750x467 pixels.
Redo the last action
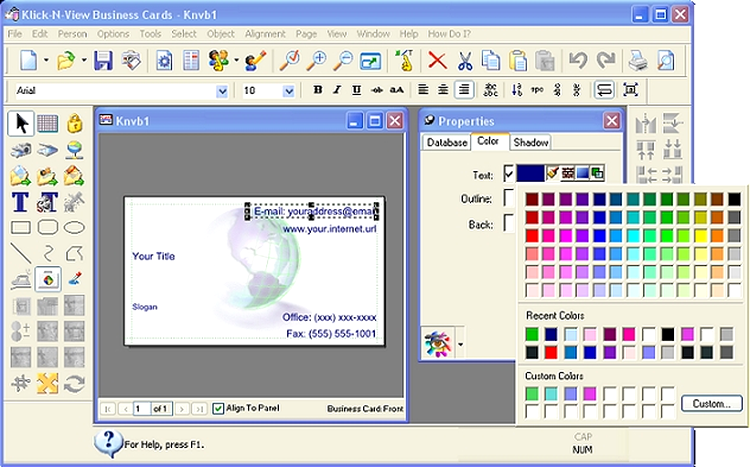click(606, 61)
